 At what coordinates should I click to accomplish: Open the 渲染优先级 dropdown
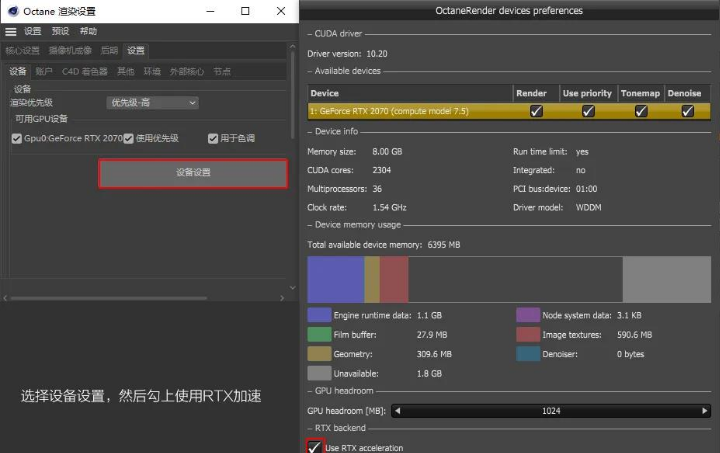pyautogui.click(x=152, y=103)
